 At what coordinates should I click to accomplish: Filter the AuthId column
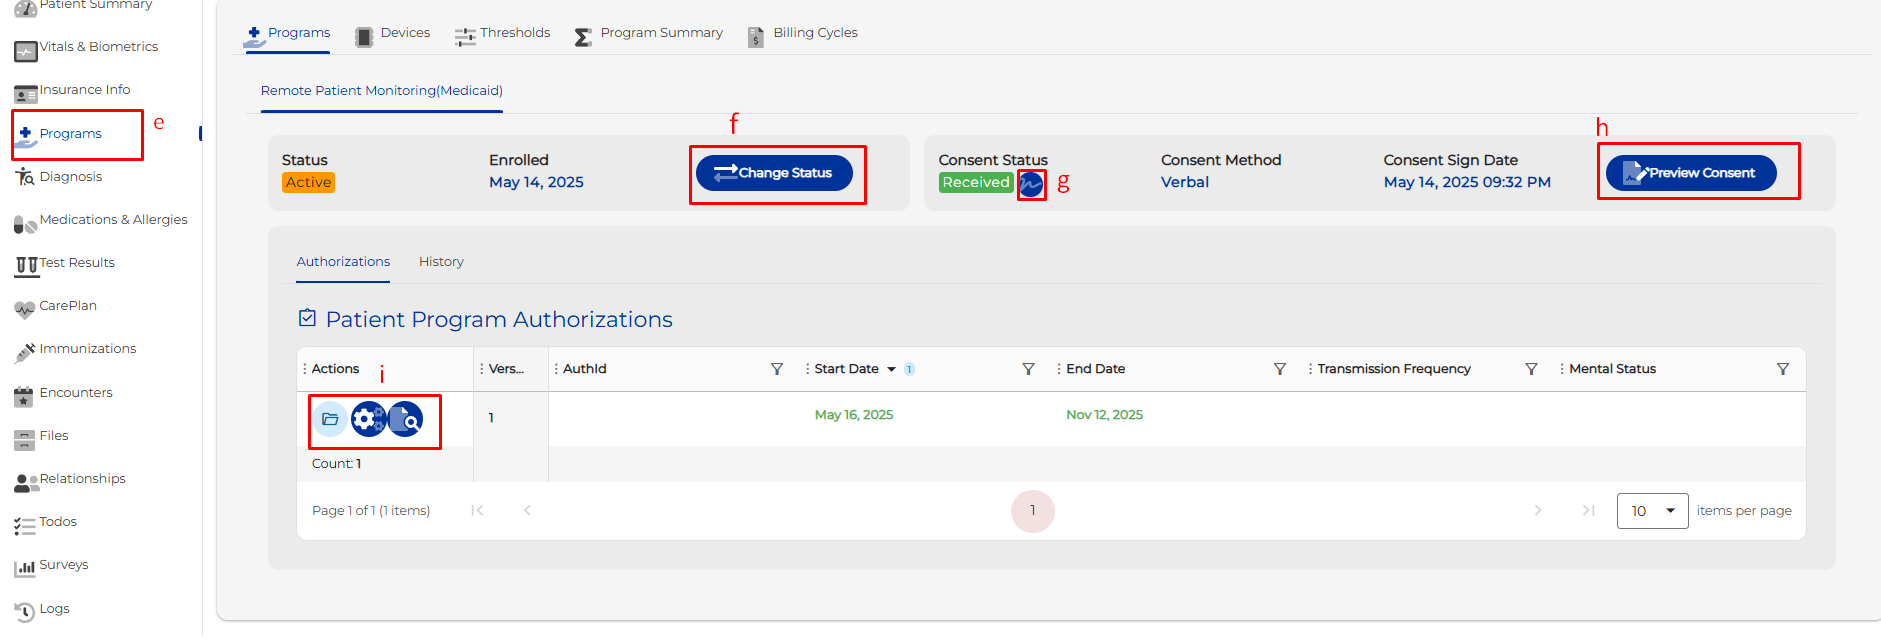pos(777,369)
